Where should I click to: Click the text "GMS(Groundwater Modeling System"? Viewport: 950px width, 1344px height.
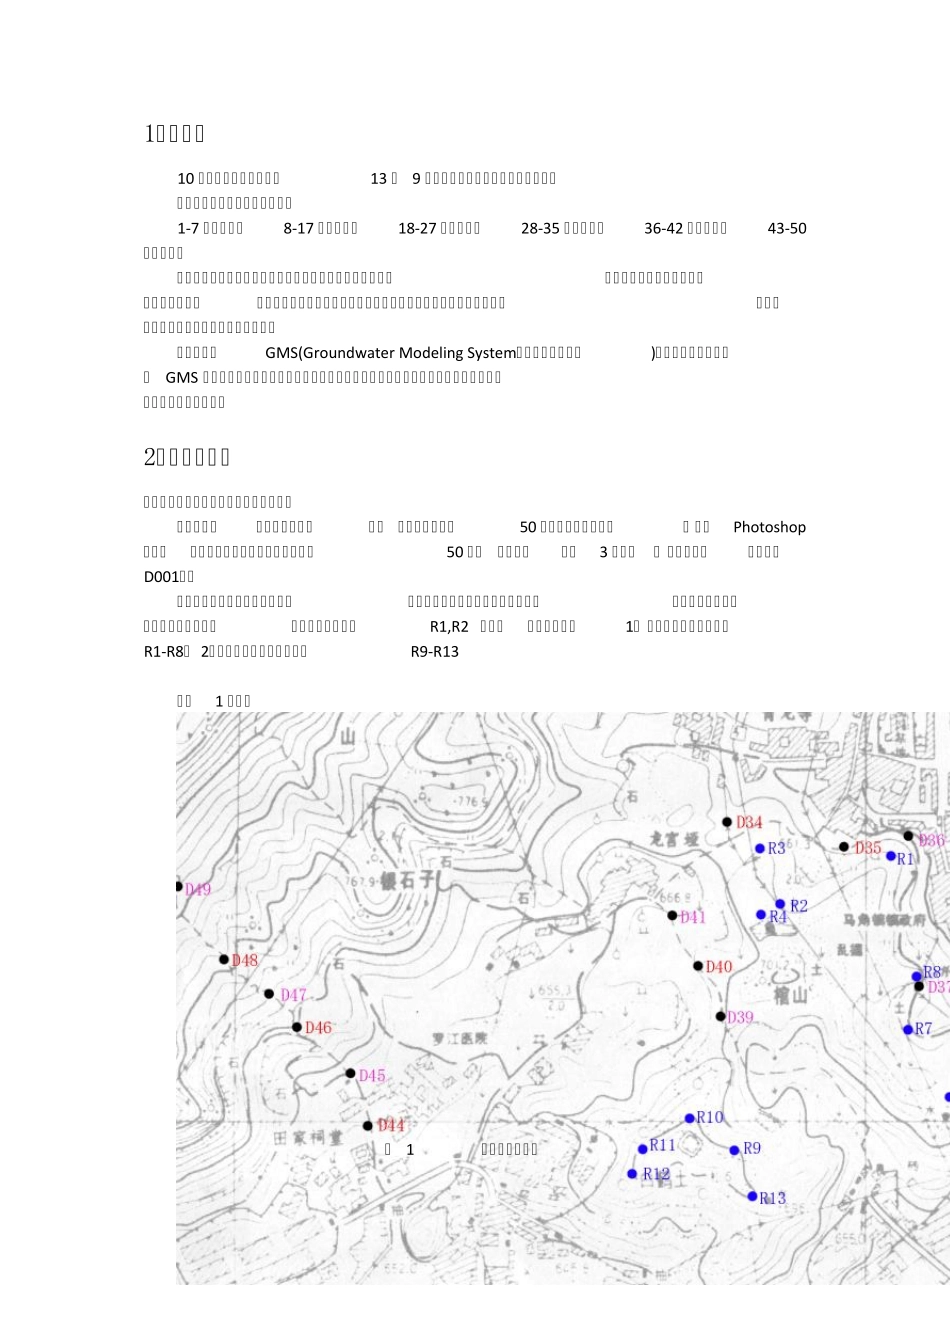(x=391, y=353)
